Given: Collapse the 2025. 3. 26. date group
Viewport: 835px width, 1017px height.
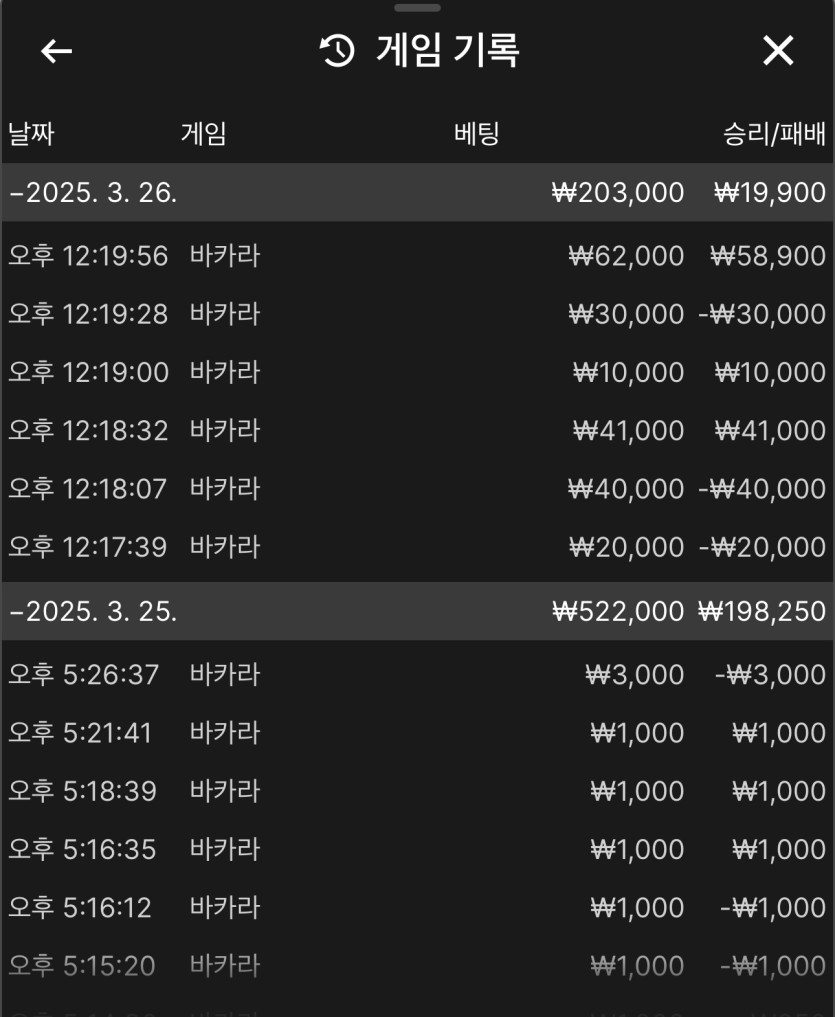Looking at the screenshot, I should (93, 193).
